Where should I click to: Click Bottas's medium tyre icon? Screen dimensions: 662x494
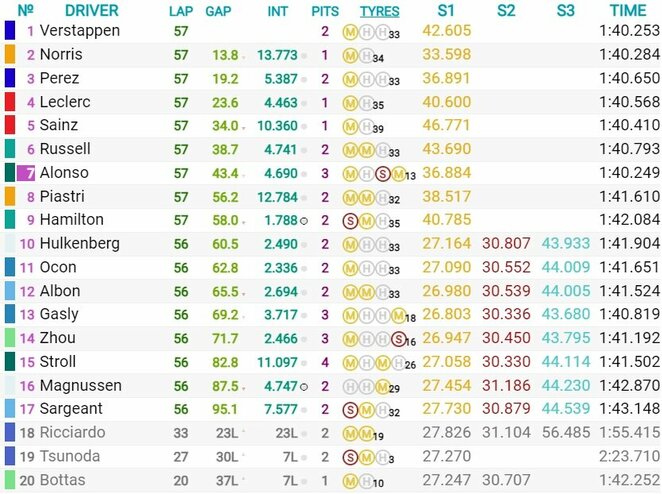[x=350, y=481]
